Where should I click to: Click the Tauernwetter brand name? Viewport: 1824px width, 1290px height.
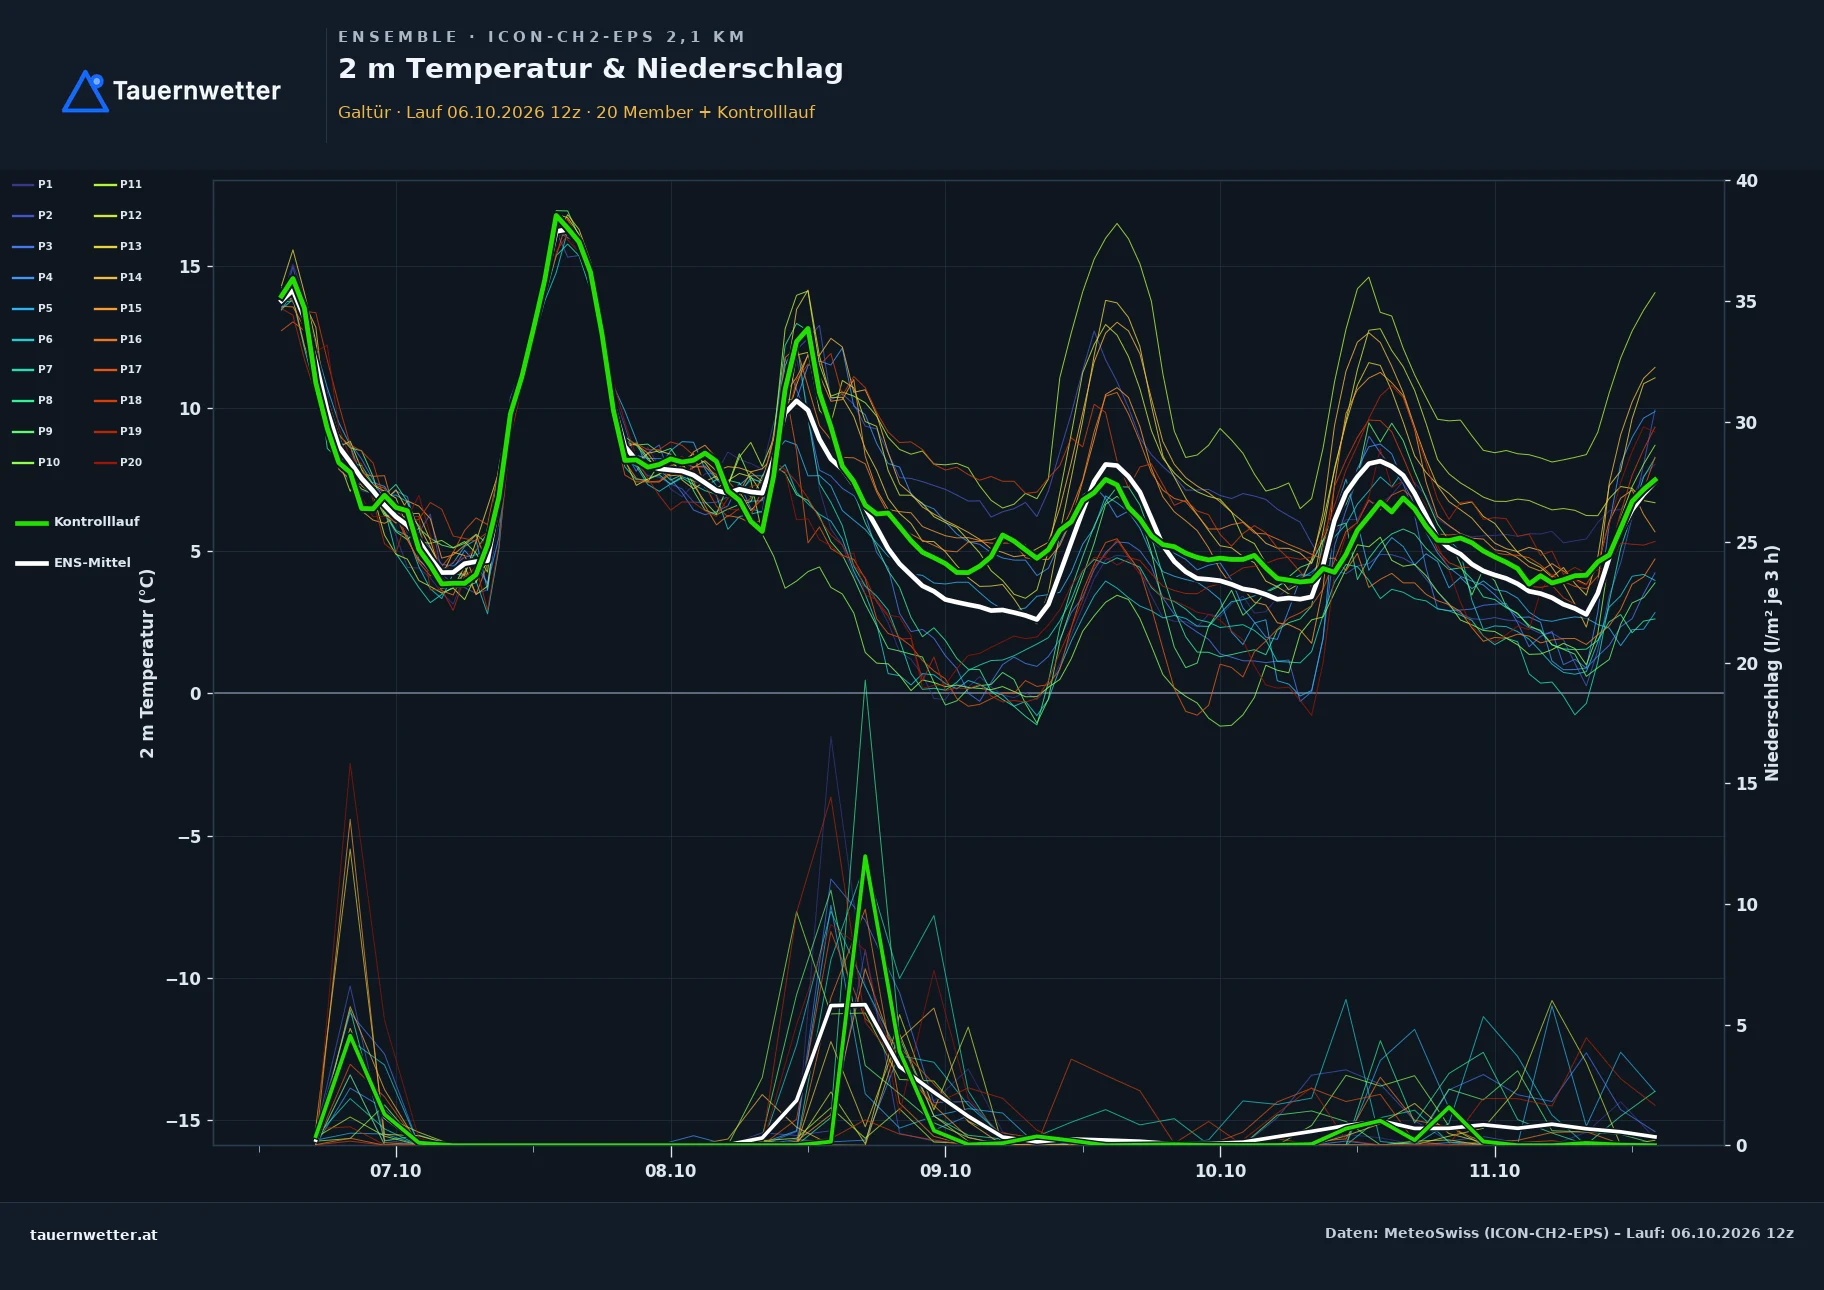pyautogui.click(x=197, y=91)
